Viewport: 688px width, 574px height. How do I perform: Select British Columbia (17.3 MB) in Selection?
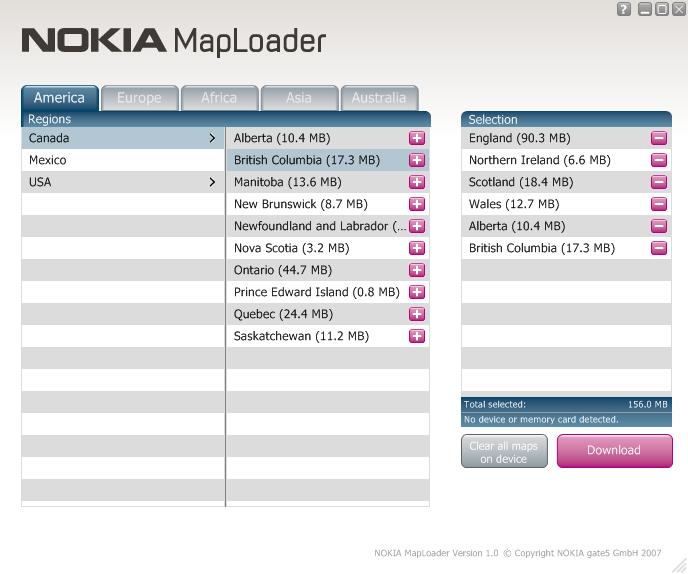pyautogui.click(x=566, y=248)
